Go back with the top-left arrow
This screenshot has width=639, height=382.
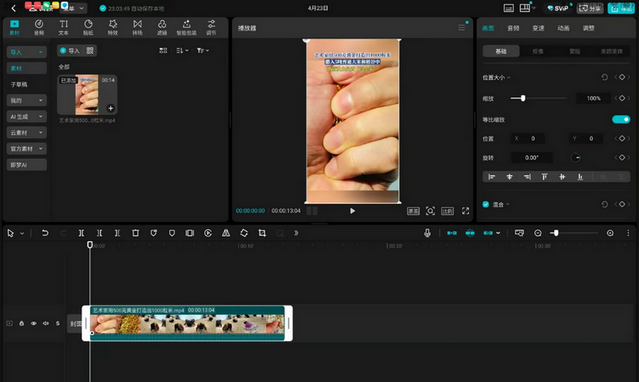[x=13, y=8]
